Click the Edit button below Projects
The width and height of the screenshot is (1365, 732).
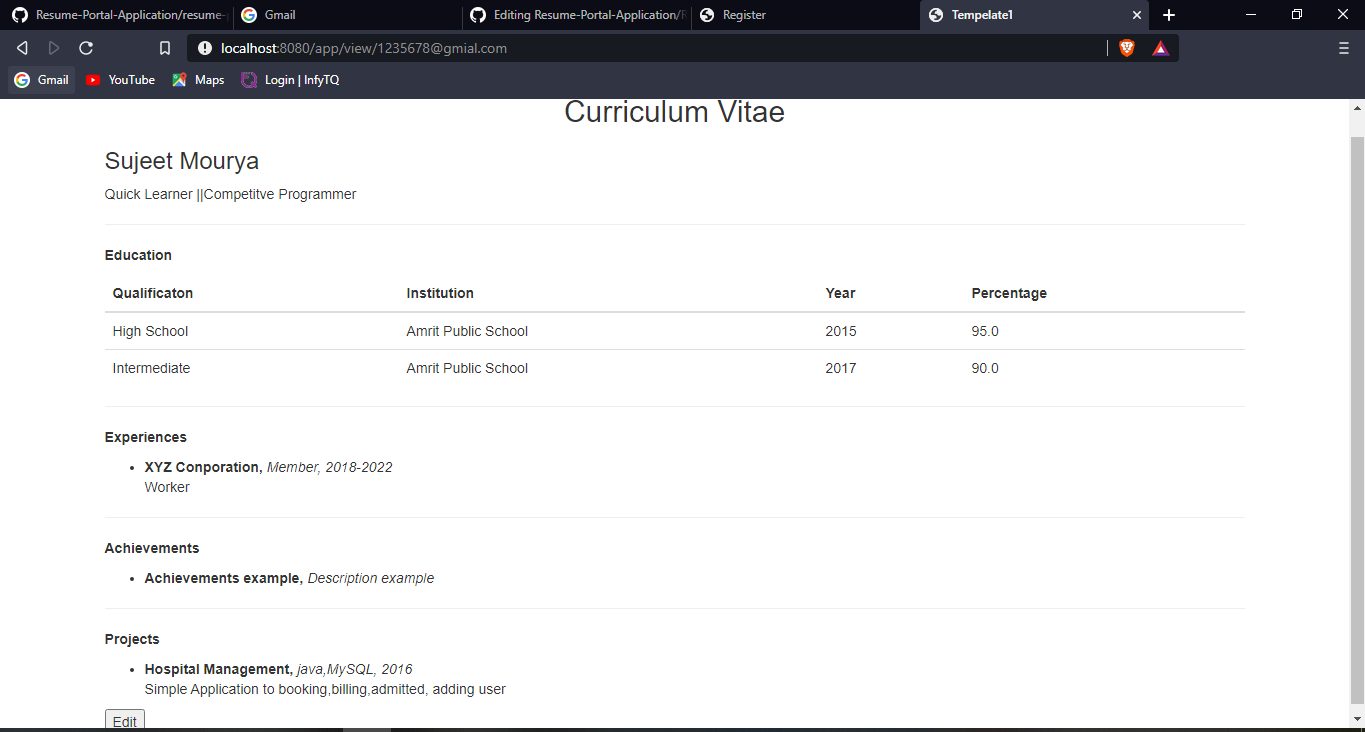click(x=125, y=720)
